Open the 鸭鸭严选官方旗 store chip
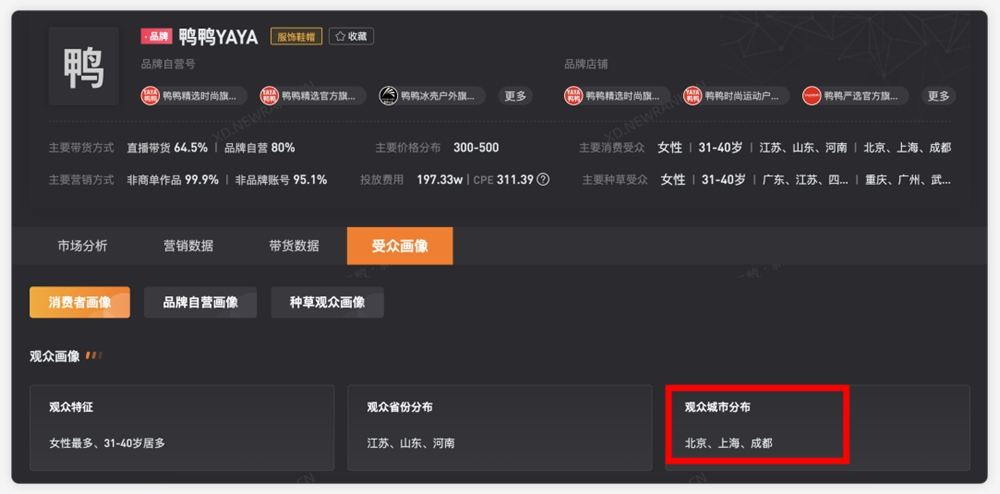Screen dimensions: 1000x494 [x=855, y=96]
